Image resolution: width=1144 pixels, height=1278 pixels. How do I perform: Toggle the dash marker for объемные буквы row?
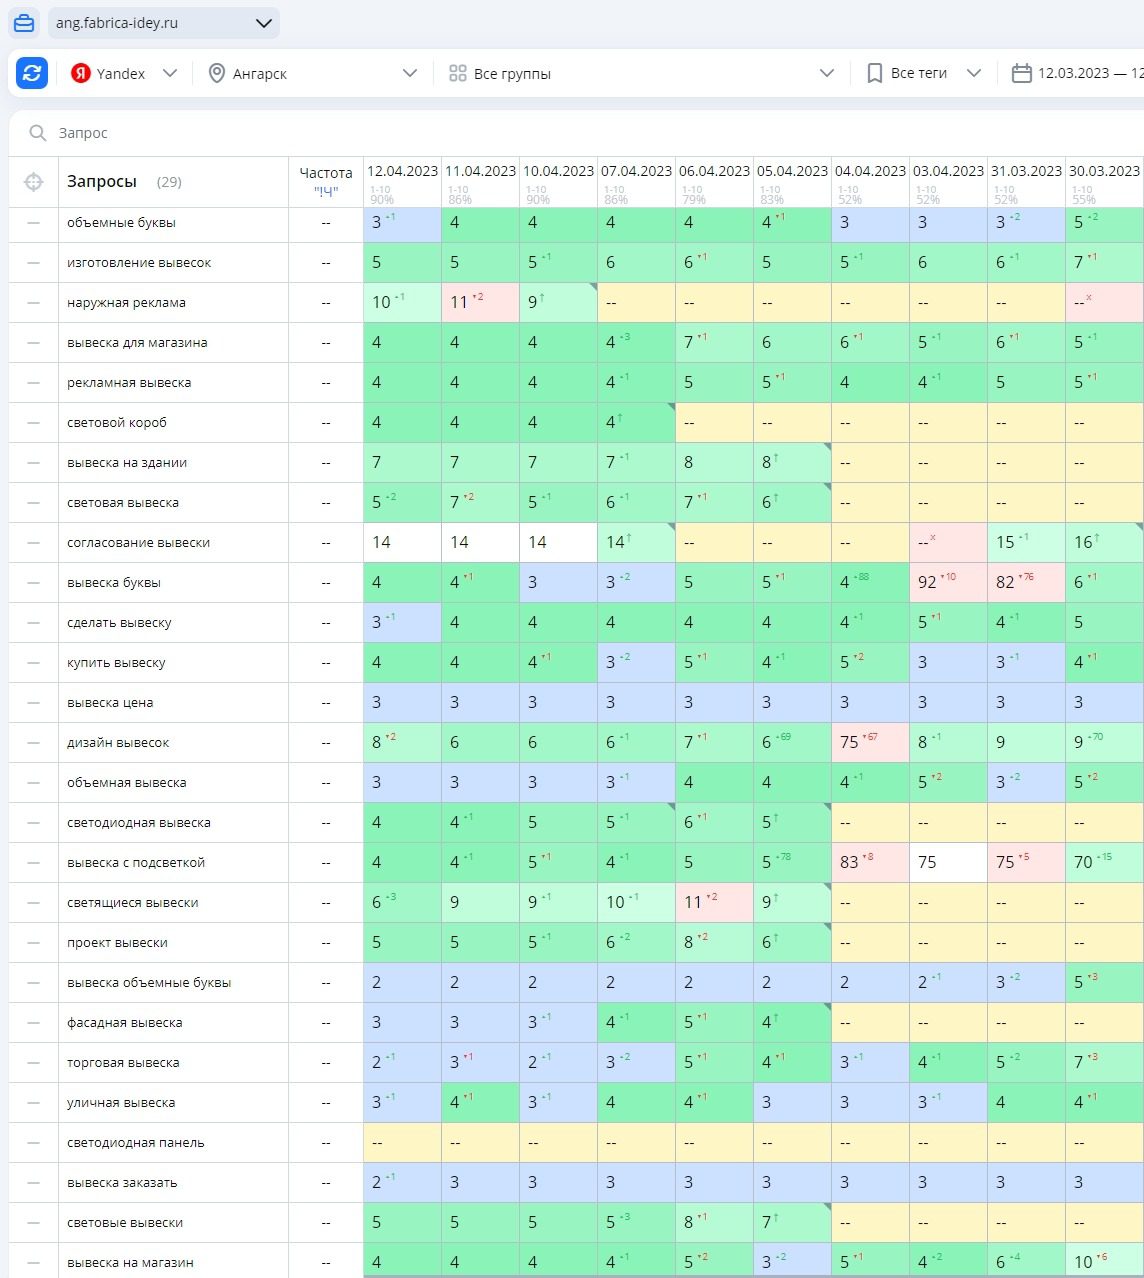pyautogui.click(x=33, y=223)
